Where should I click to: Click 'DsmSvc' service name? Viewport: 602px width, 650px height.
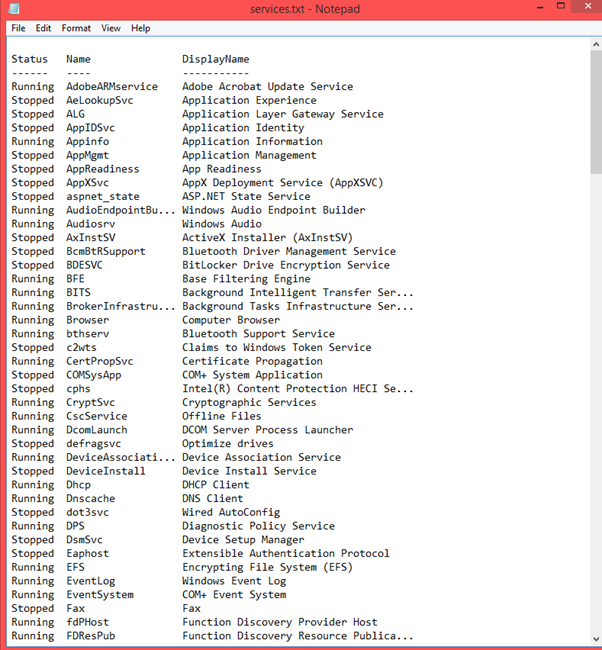[84, 540]
